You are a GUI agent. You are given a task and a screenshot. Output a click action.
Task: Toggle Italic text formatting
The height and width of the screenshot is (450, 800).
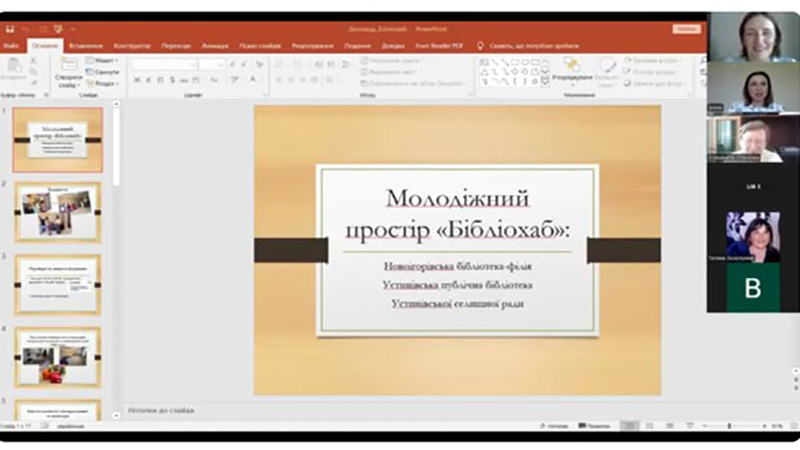(x=148, y=80)
